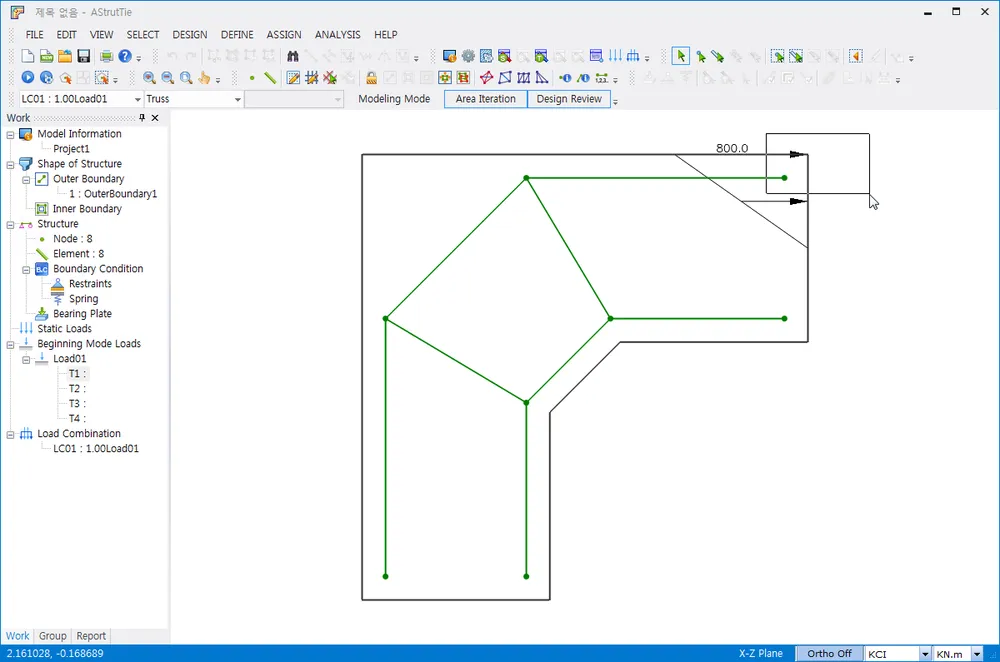Click the binoculars find icon

coord(293,57)
